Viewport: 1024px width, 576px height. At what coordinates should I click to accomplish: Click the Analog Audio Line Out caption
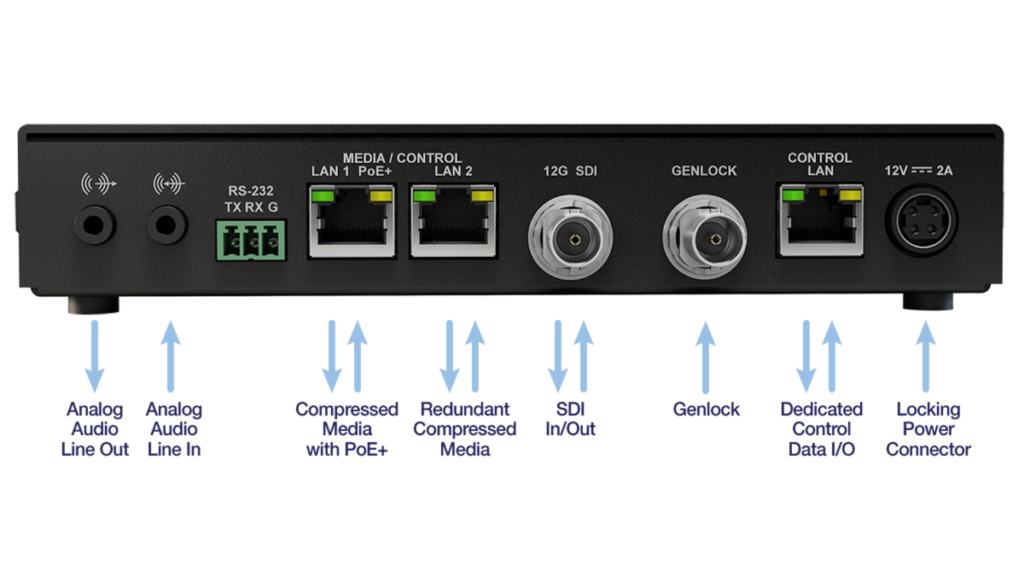click(95, 429)
